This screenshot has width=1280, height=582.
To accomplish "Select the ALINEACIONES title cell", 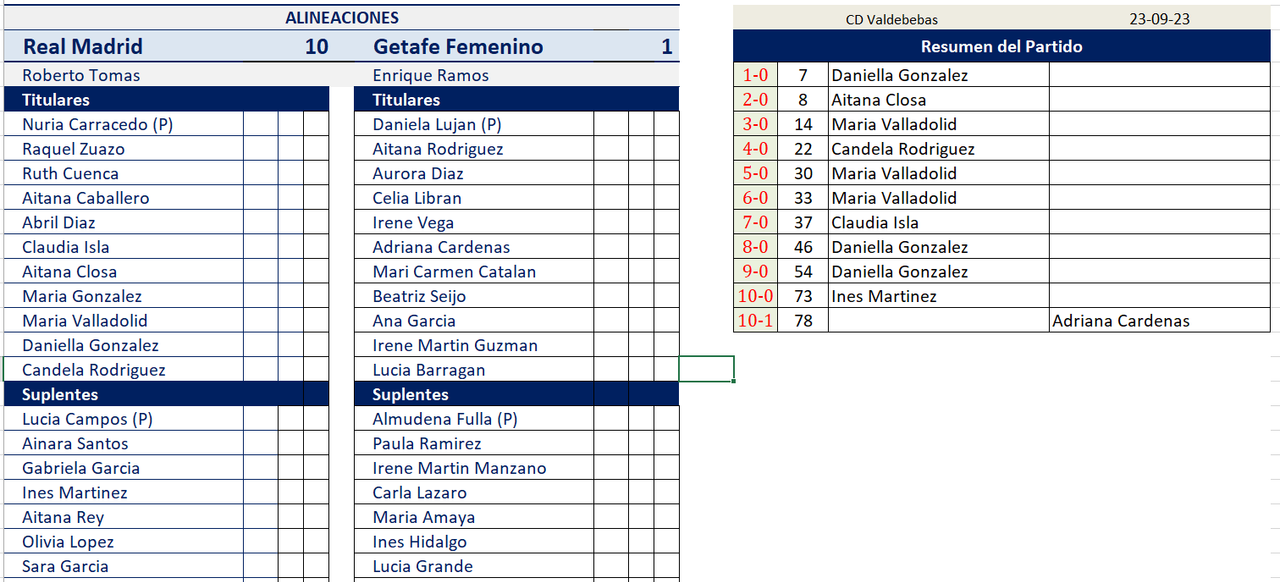I will [341, 18].
